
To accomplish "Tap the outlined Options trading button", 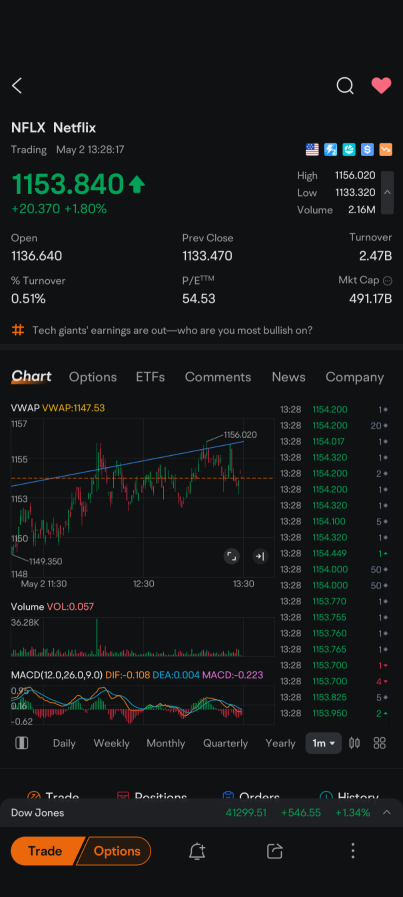I will coord(117,851).
